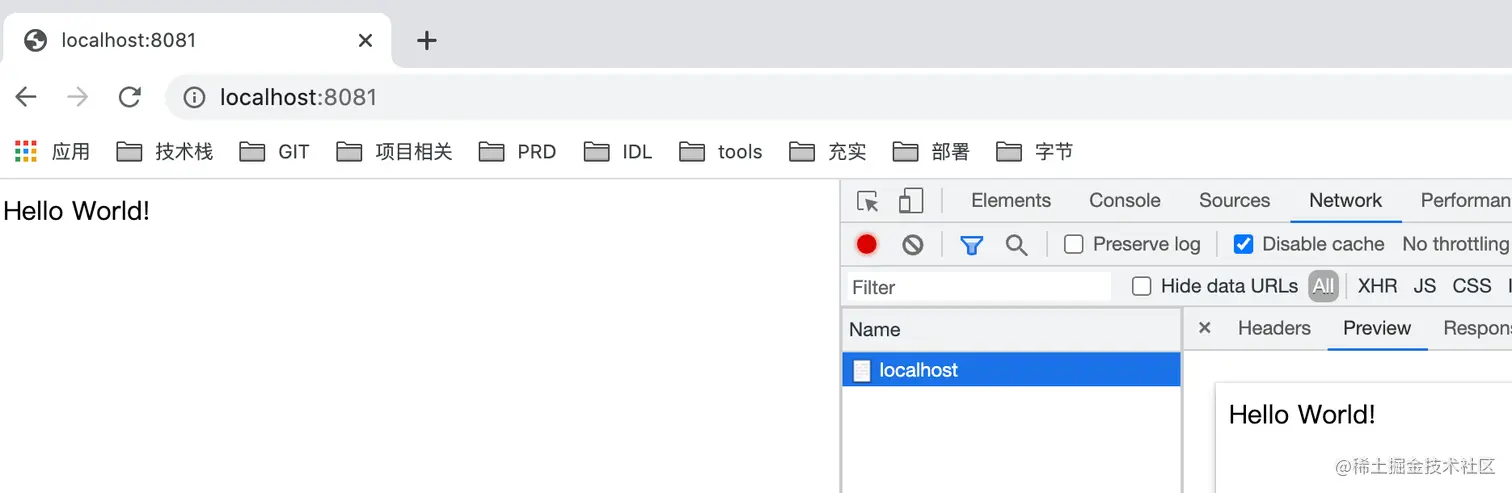The width and height of the screenshot is (1512, 493).
Task: Open the IDL bookmark folder
Action: [x=618, y=151]
